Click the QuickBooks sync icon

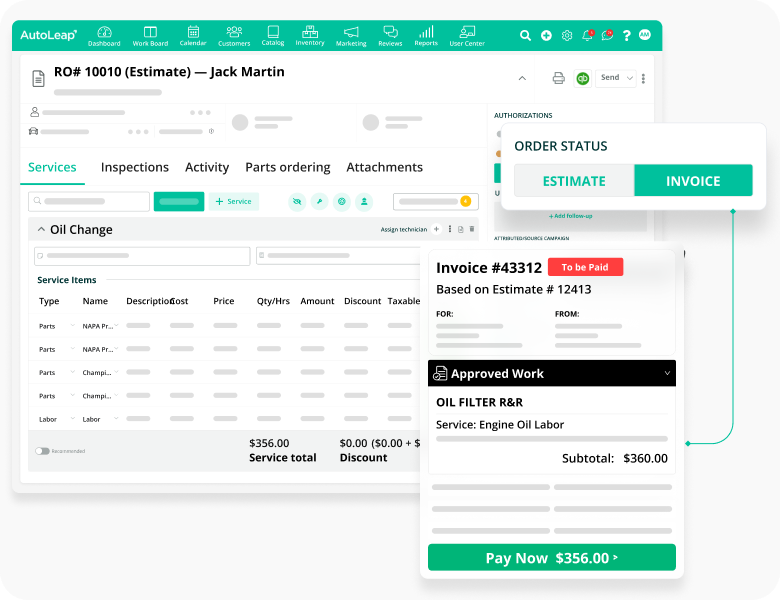pyautogui.click(x=582, y=78)
